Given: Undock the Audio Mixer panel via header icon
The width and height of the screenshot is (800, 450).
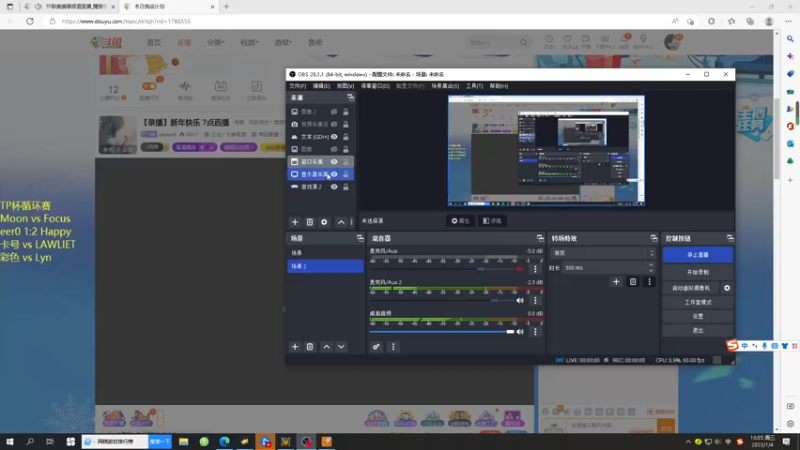Looking at the screenshot, I should (540, 238).
